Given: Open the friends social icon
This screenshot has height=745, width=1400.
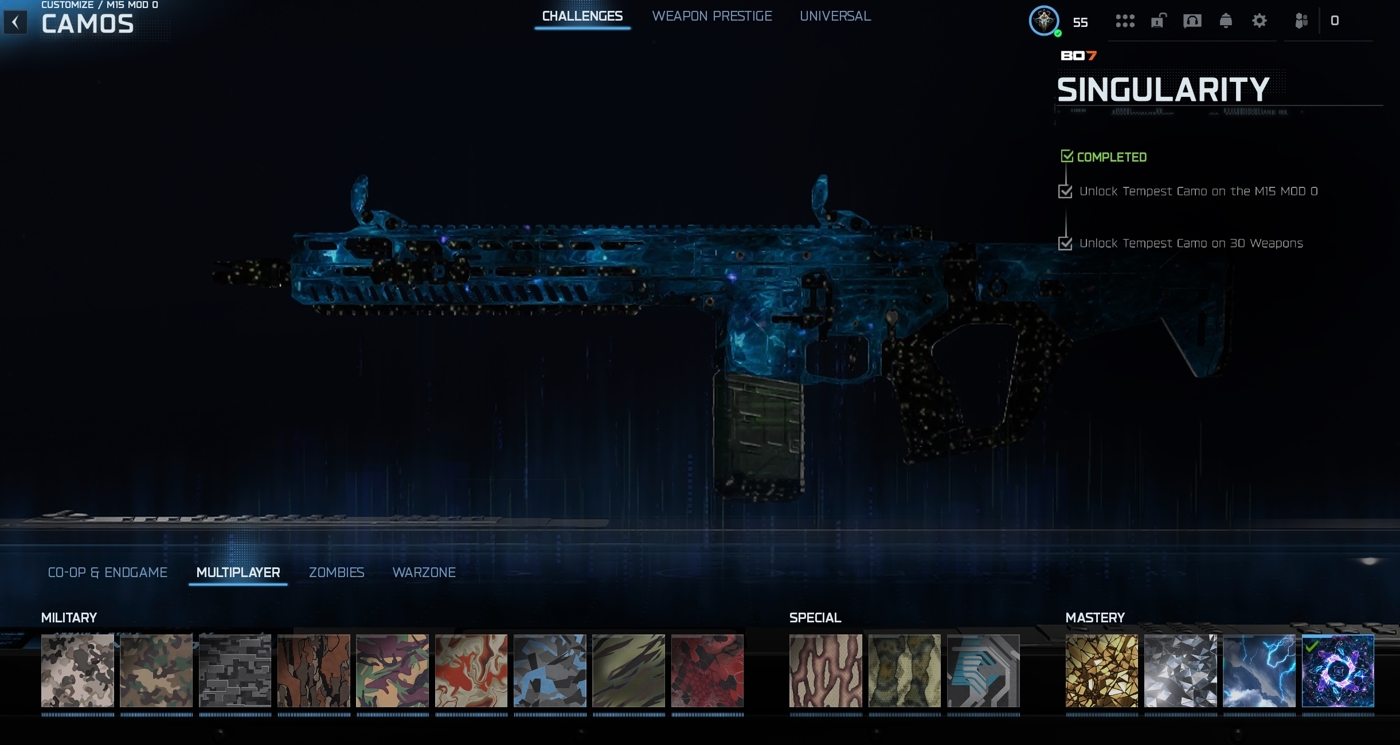Looking at the screenshot, I should [x=1301, y=21].
